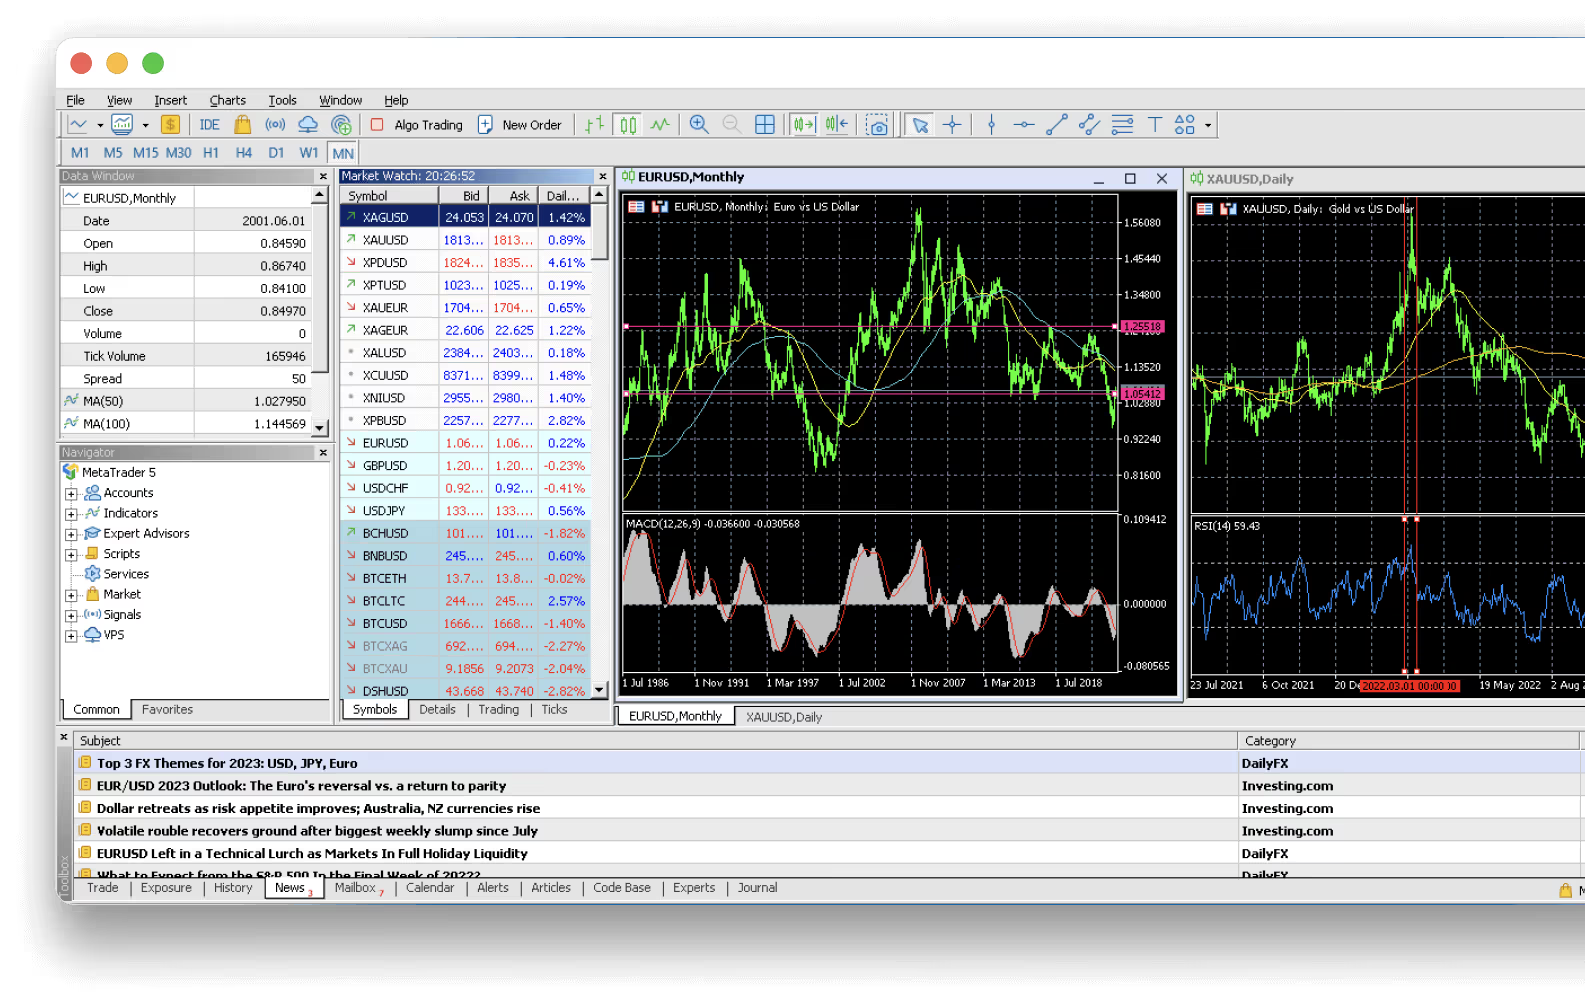Viewport: 1585px width, 1003px height.
Task: Expand the Indicators node in Navigator
Action: [x=71, y=514]
